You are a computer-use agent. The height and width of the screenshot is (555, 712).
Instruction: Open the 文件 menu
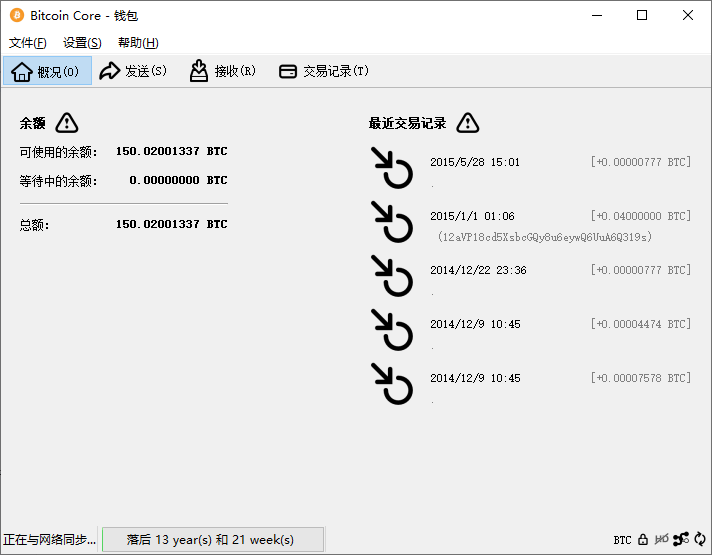click(x=27, y=43)
